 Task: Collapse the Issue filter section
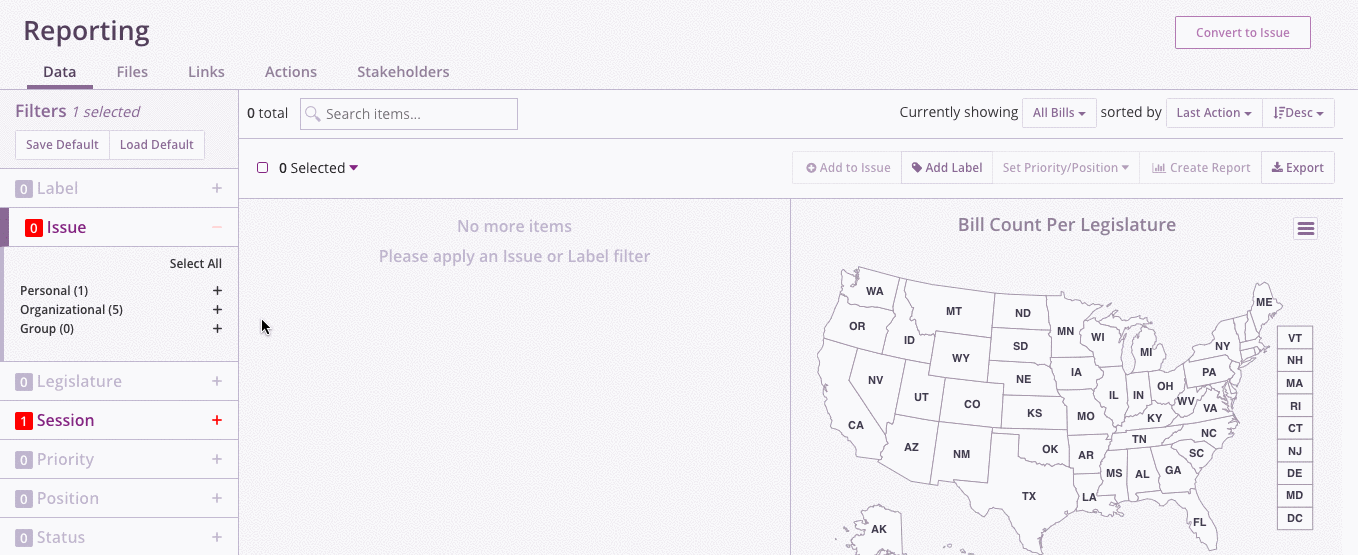tap(217, 228)
